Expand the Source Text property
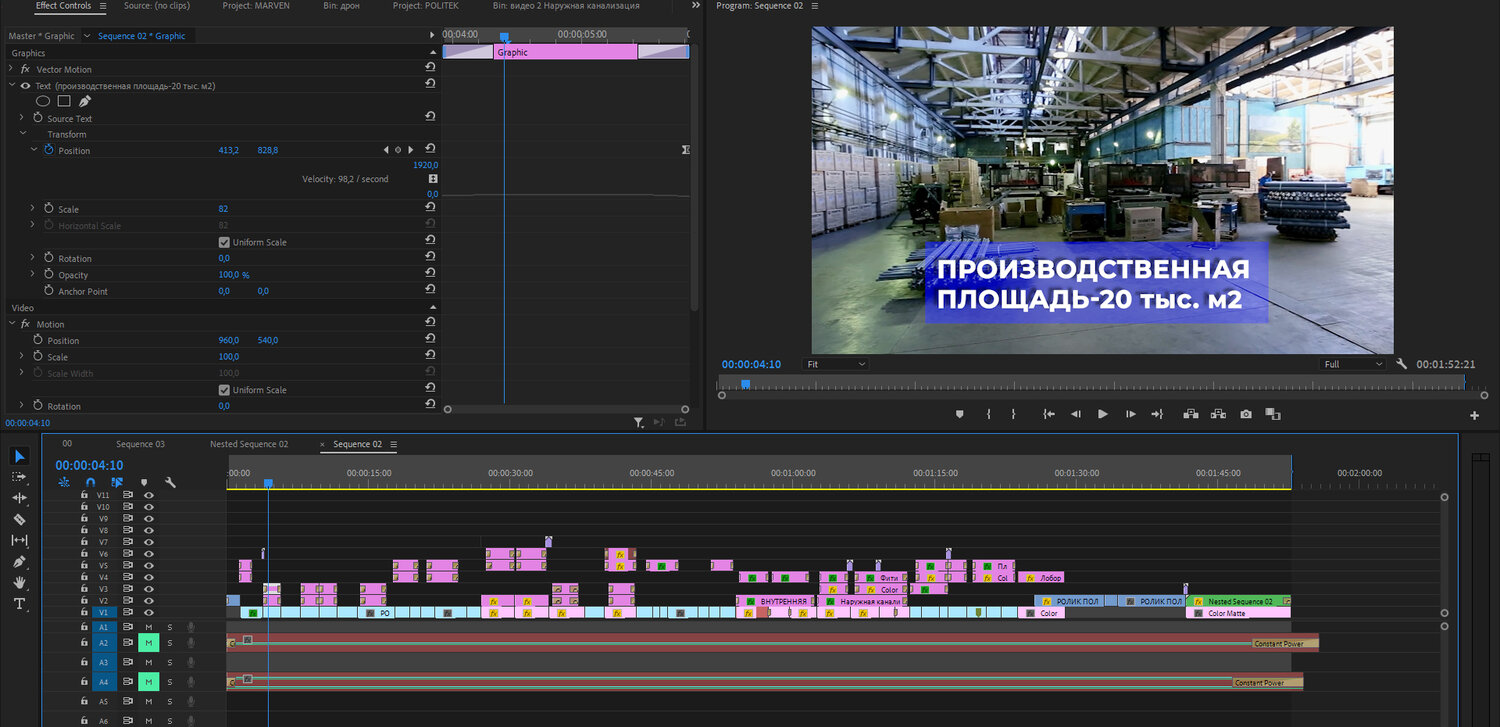This screenshot has width=1500, height=727. pos(22,118)
